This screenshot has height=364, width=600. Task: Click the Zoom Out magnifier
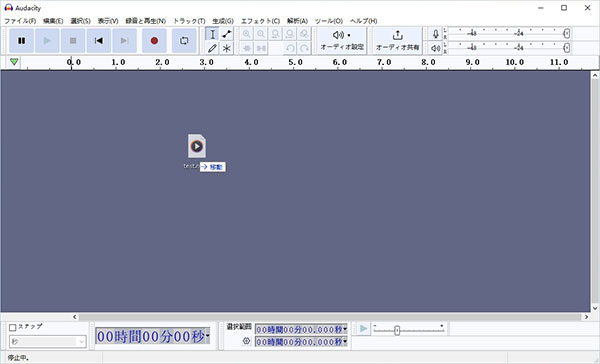[x=261, y=34]
